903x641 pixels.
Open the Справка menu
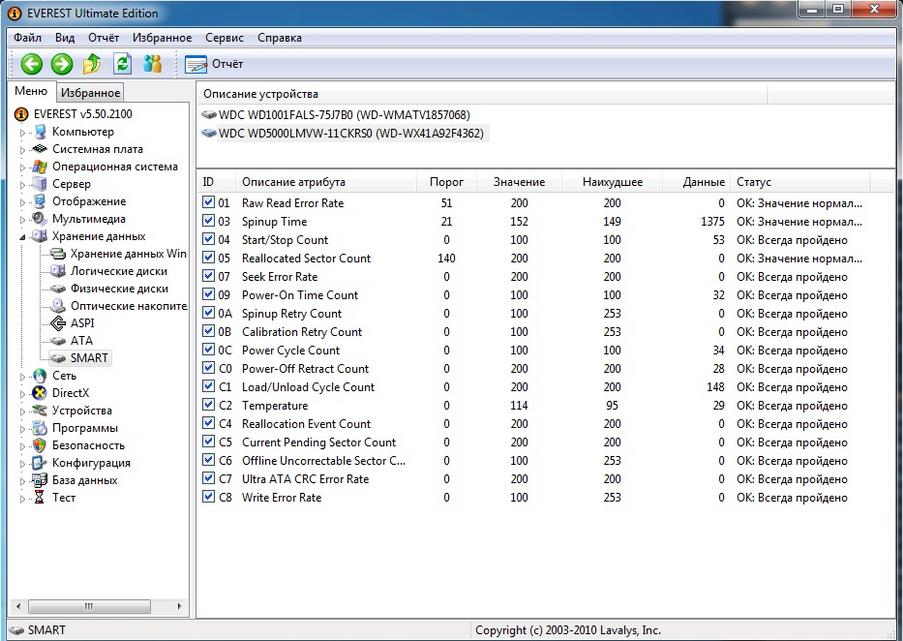[279, 38]
